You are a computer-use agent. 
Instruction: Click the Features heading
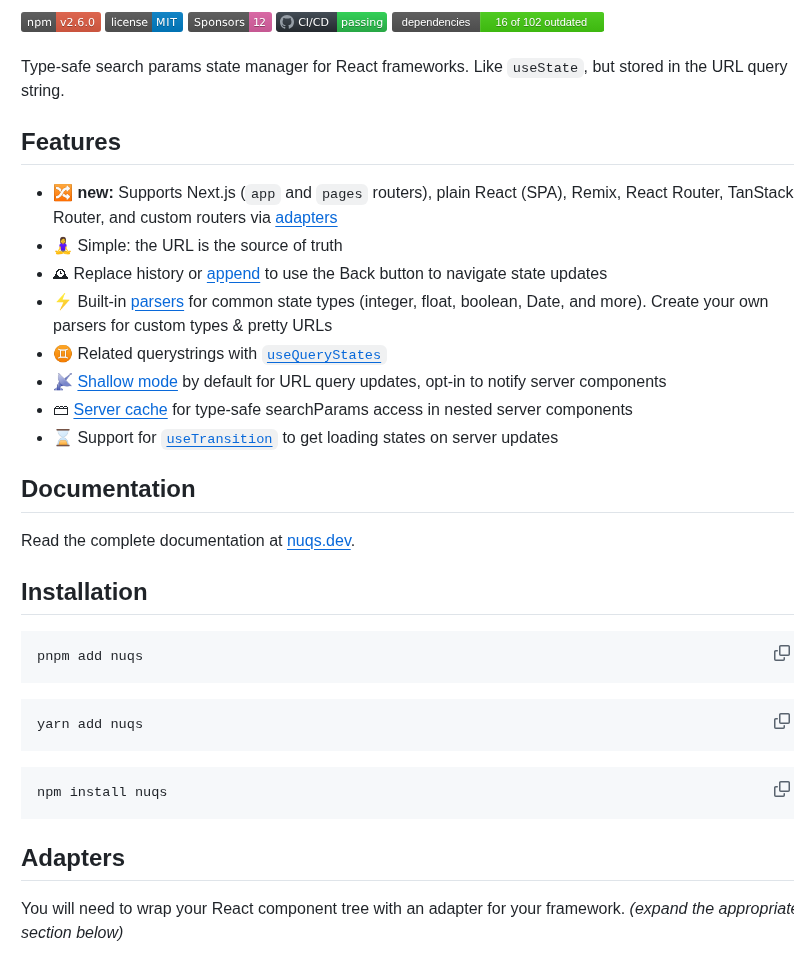point(71,142)
